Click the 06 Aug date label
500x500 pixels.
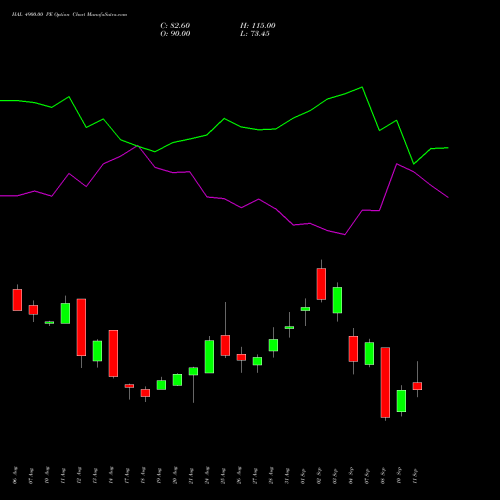click(15, 475)
